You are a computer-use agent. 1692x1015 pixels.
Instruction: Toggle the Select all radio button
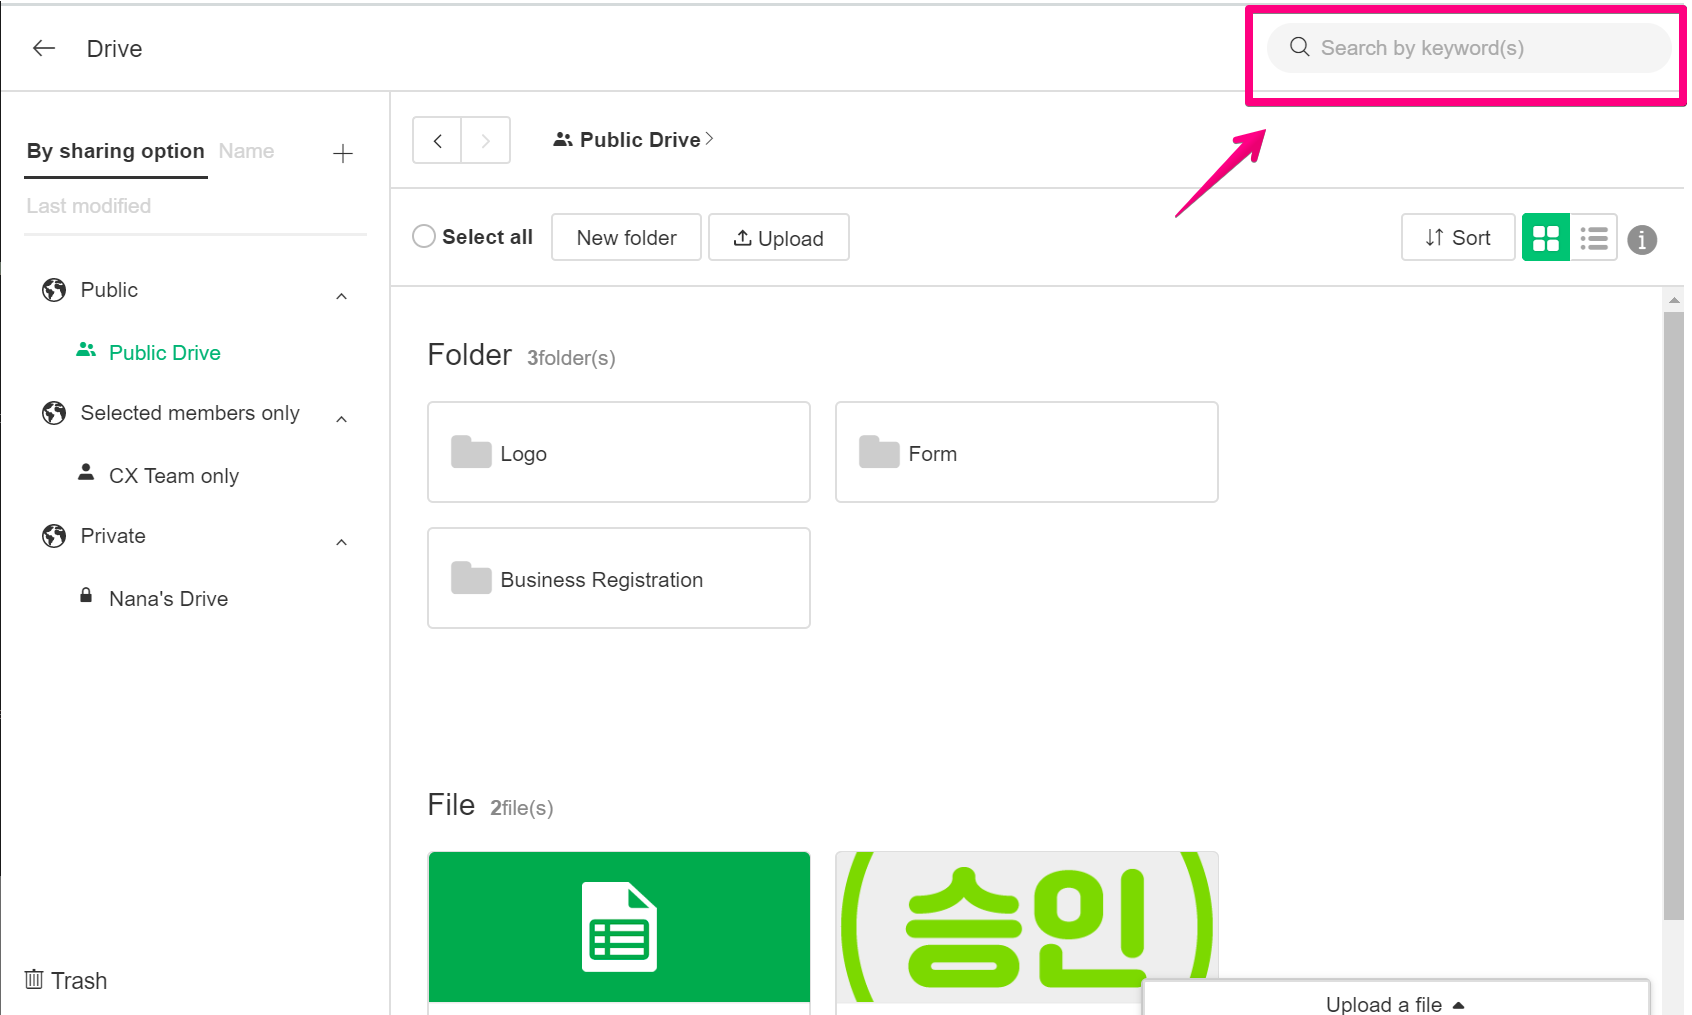424,236
